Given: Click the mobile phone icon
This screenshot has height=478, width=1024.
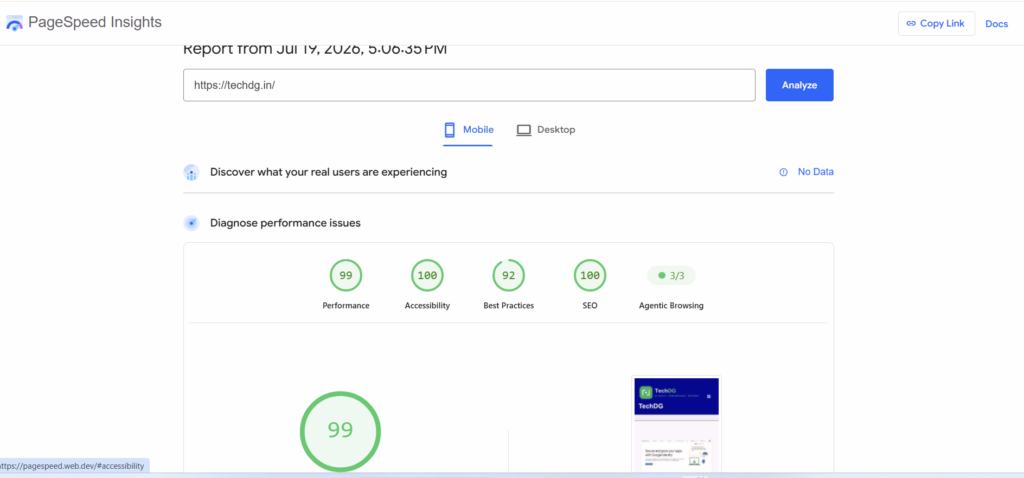Looking at the screenshot, I should coord(449,130).
